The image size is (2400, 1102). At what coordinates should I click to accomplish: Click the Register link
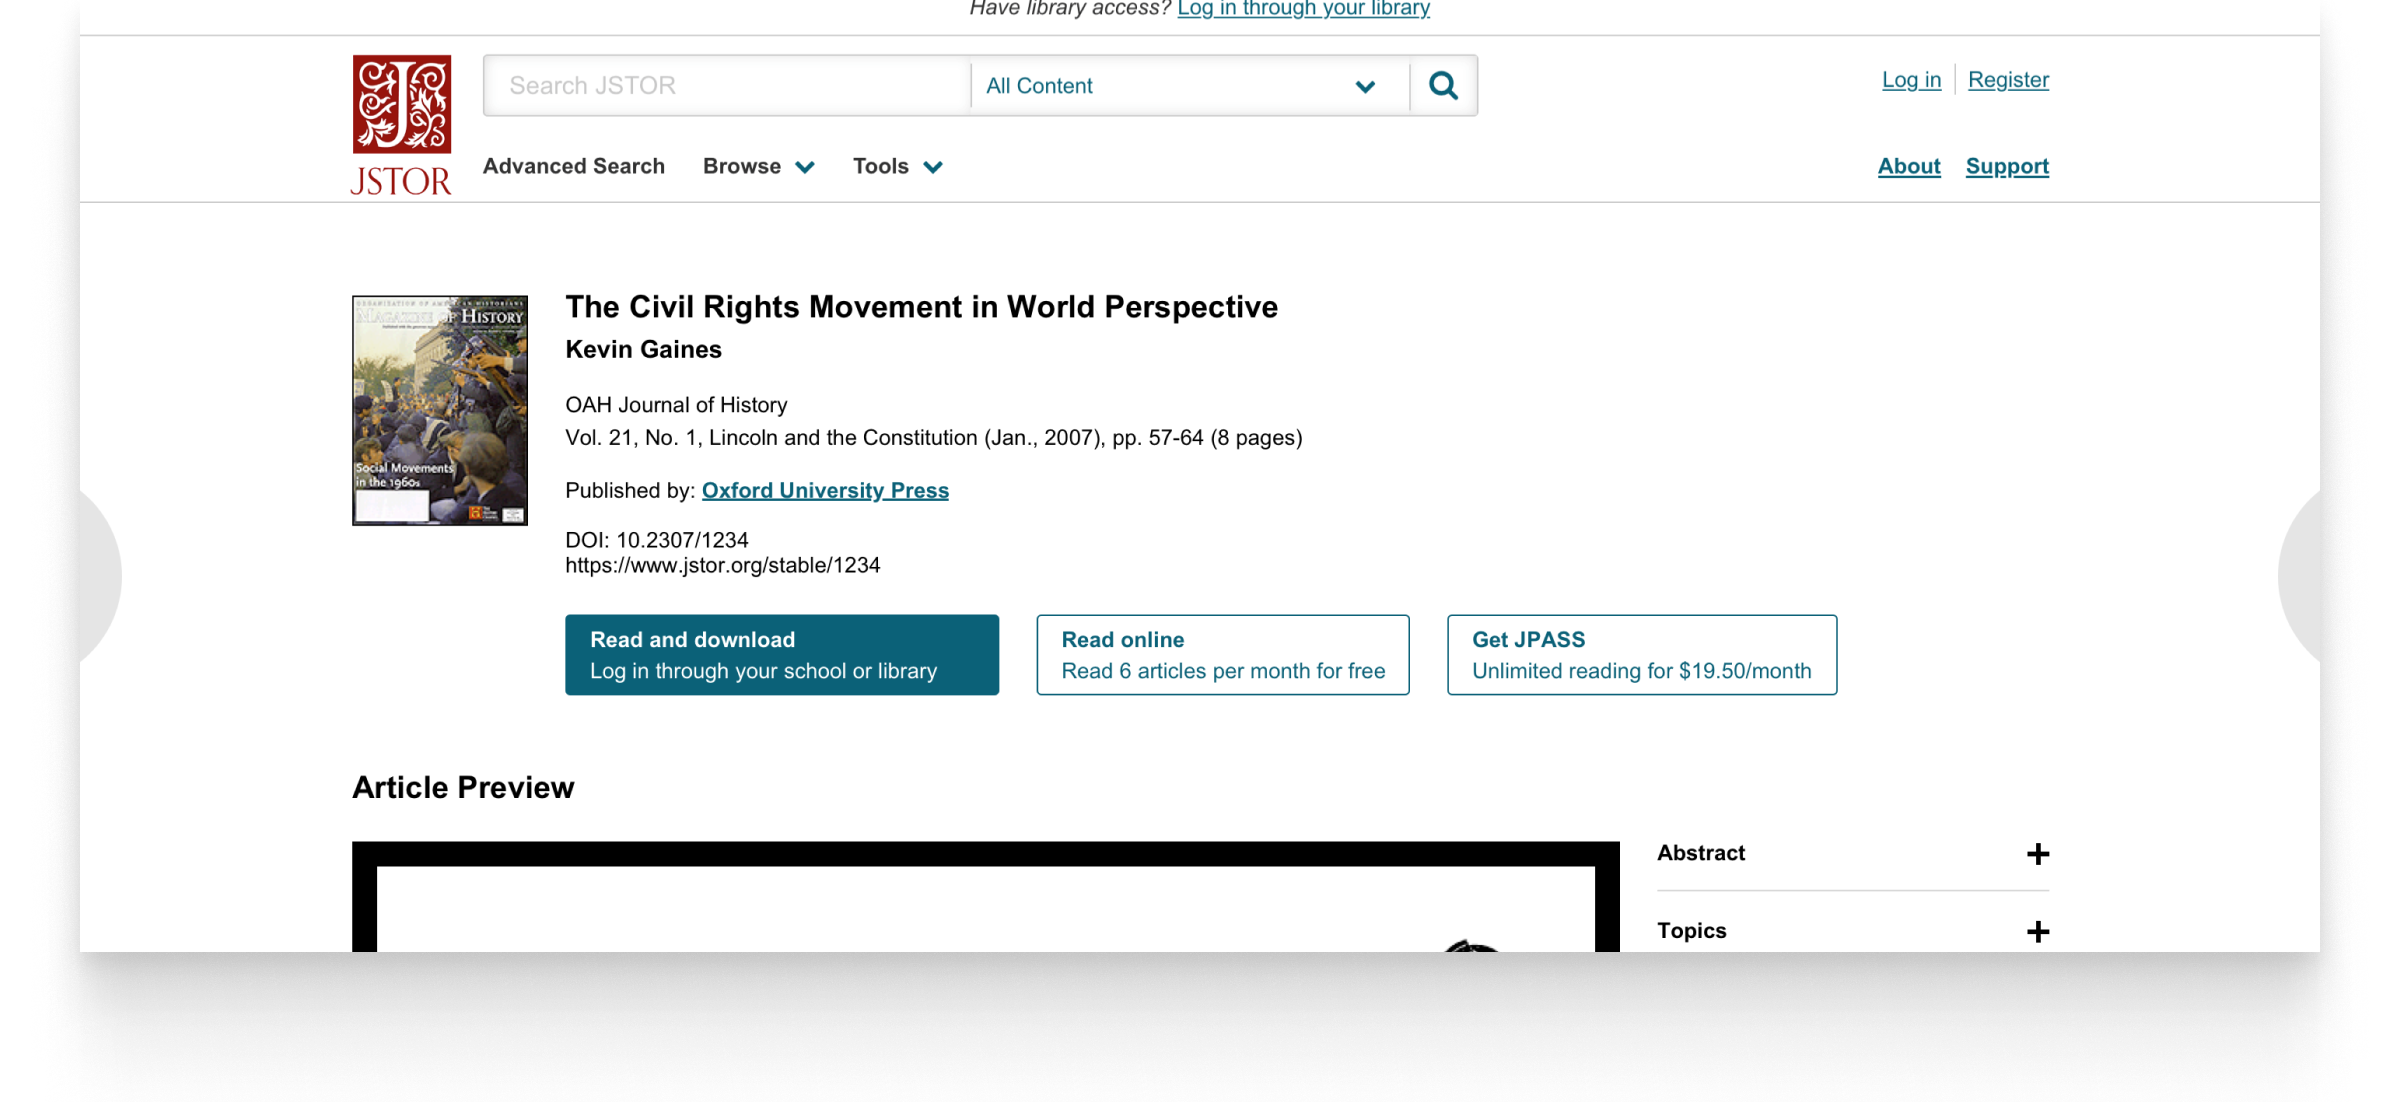(2008, 80)
